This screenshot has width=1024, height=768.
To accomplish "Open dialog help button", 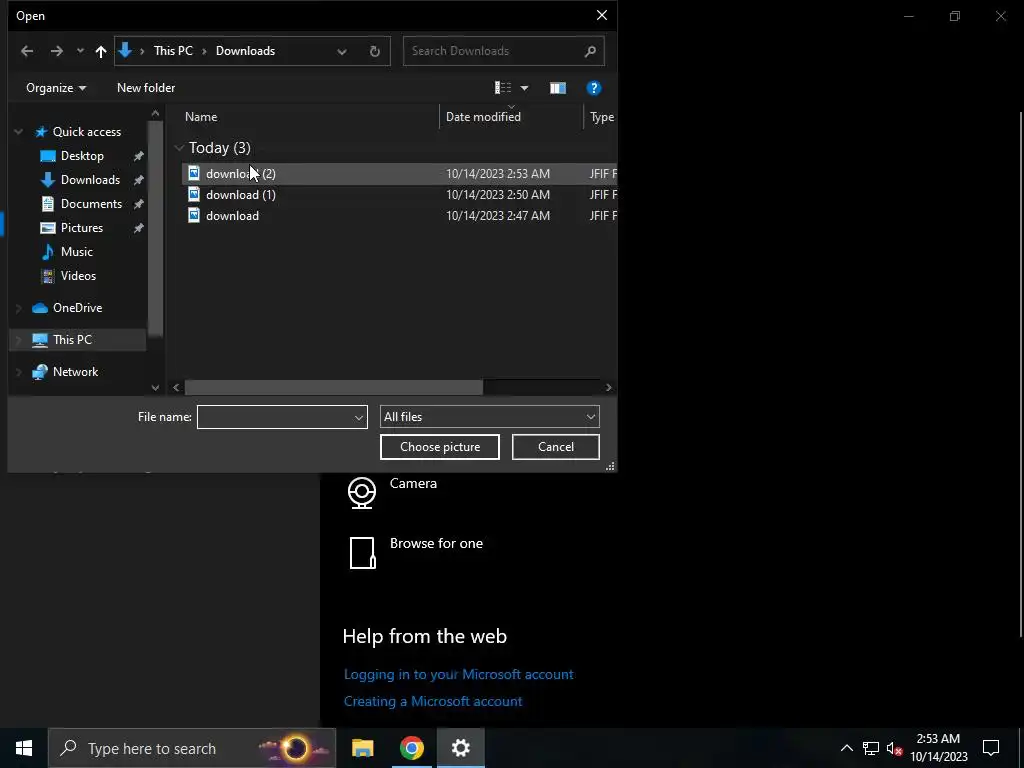I will 594,88.
